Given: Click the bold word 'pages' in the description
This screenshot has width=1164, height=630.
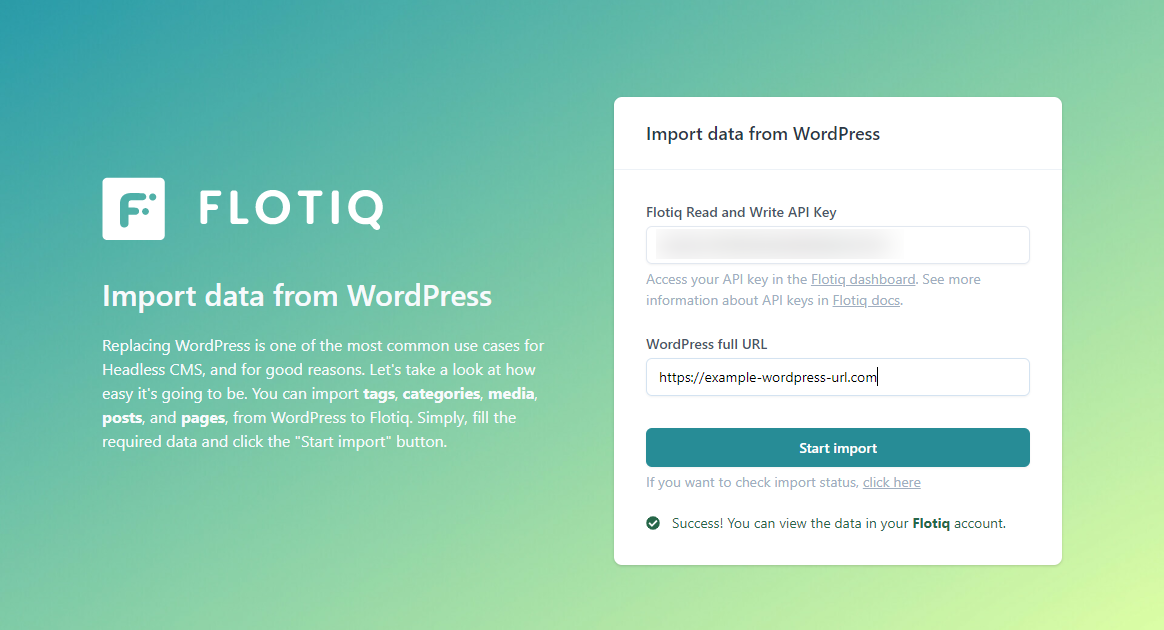Looking at the screenshot, I should [203, 418].
